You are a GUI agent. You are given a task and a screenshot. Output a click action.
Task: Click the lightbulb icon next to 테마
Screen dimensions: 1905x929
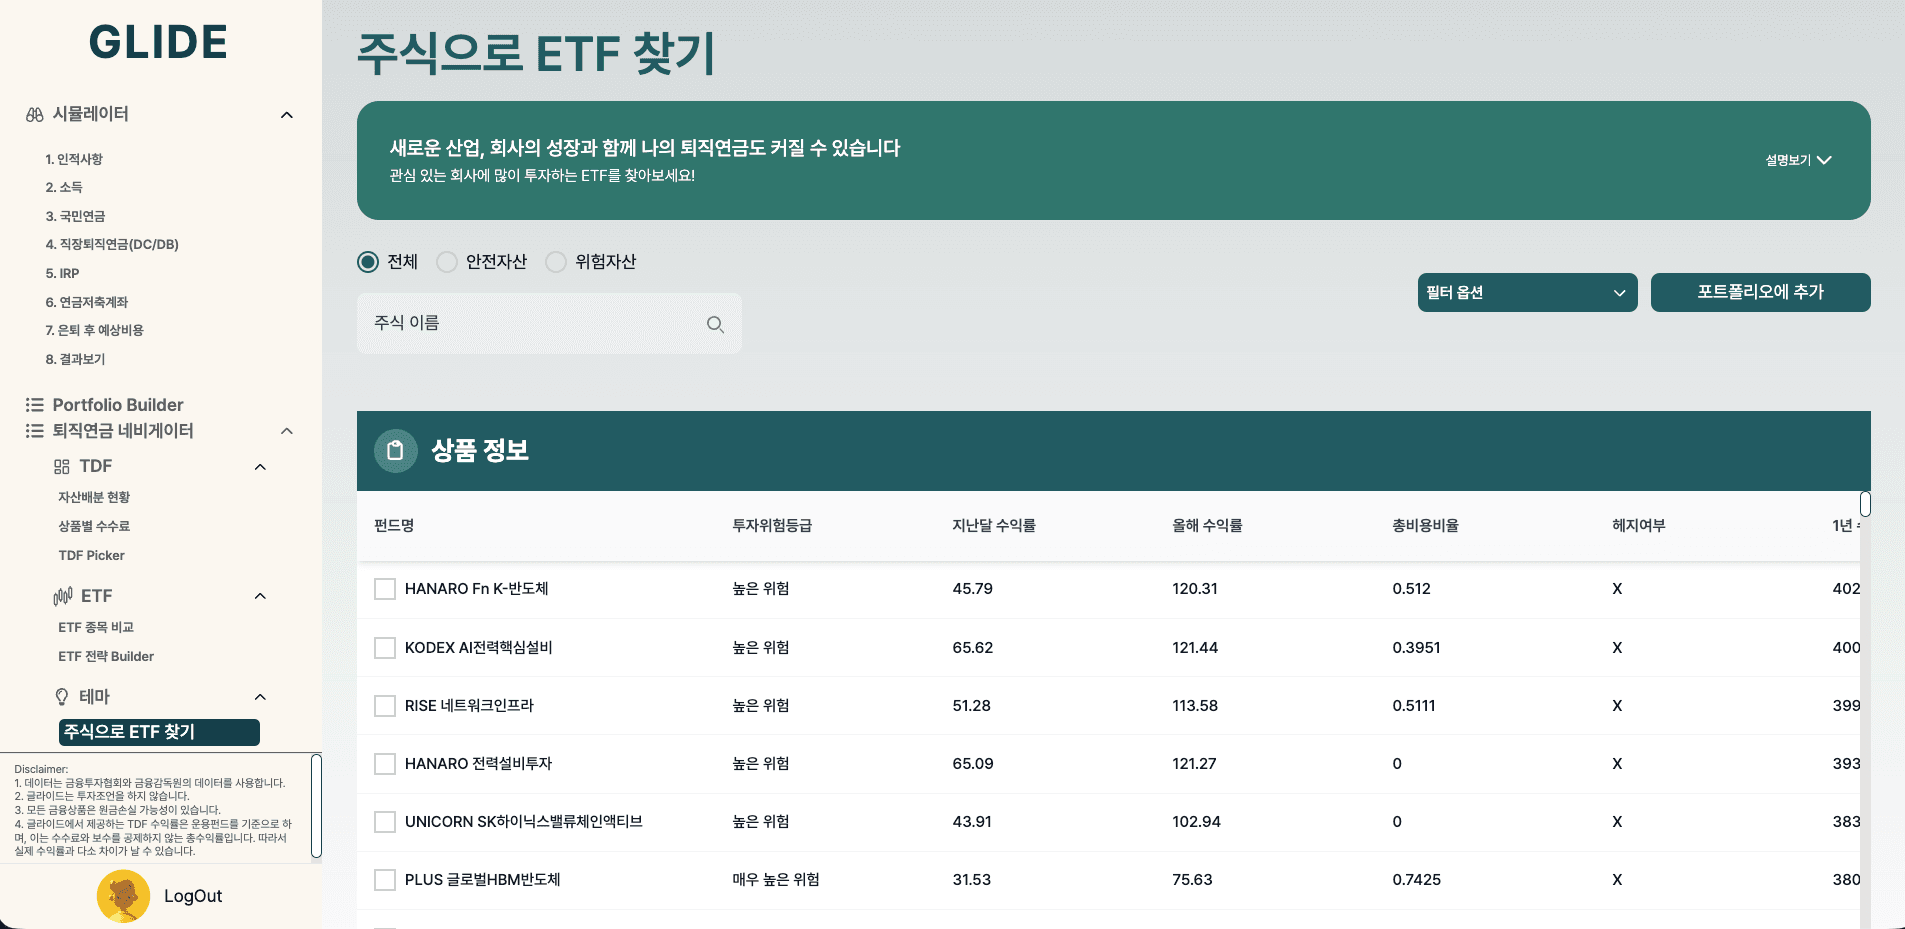62,697
